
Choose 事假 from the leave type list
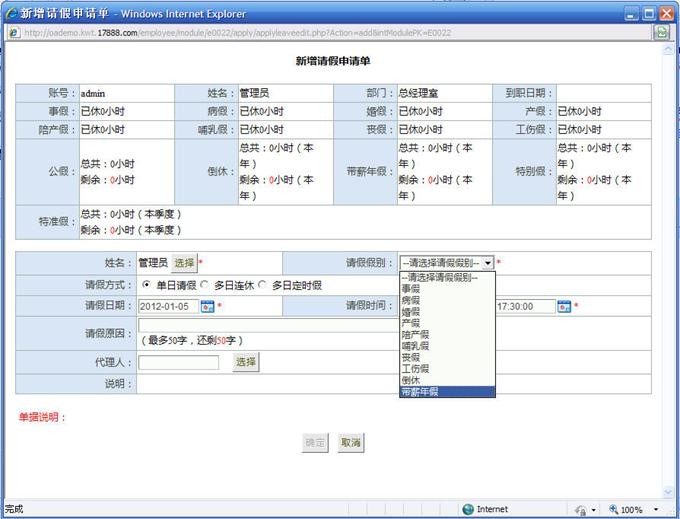pyautogui.click(x=411, y=288)
